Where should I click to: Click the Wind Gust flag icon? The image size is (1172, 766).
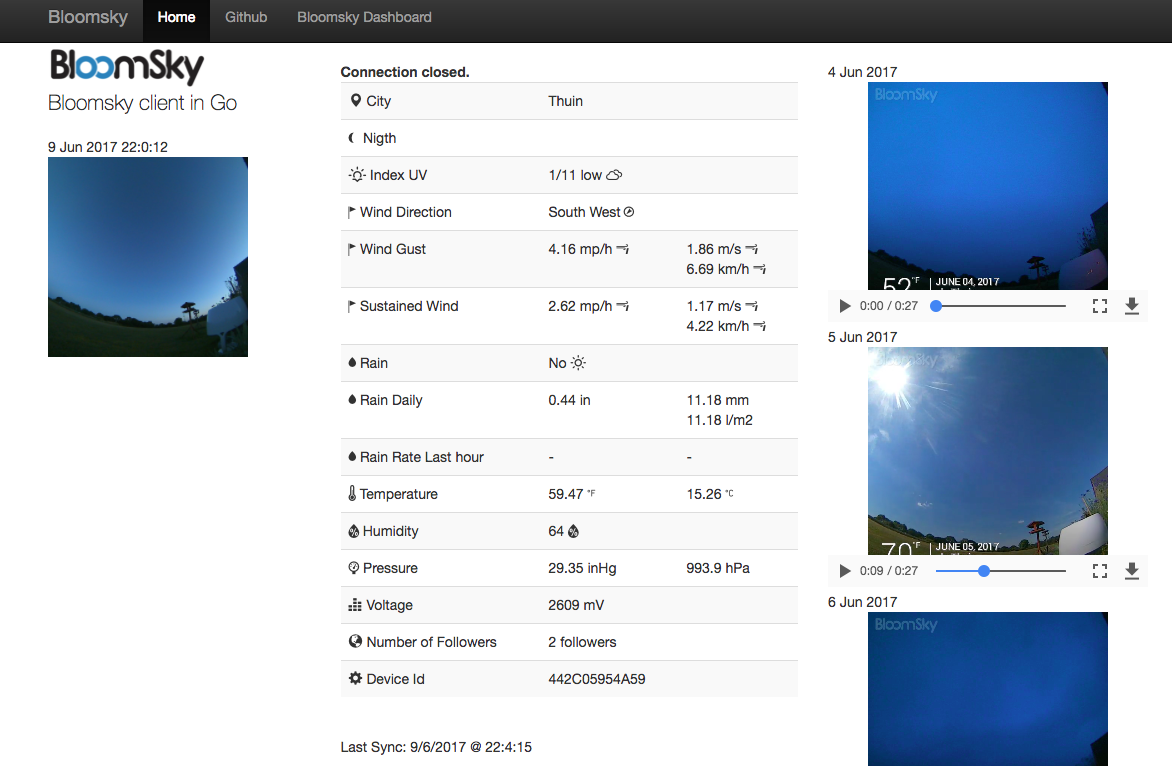pyautogui.click(x=351, y=250)
